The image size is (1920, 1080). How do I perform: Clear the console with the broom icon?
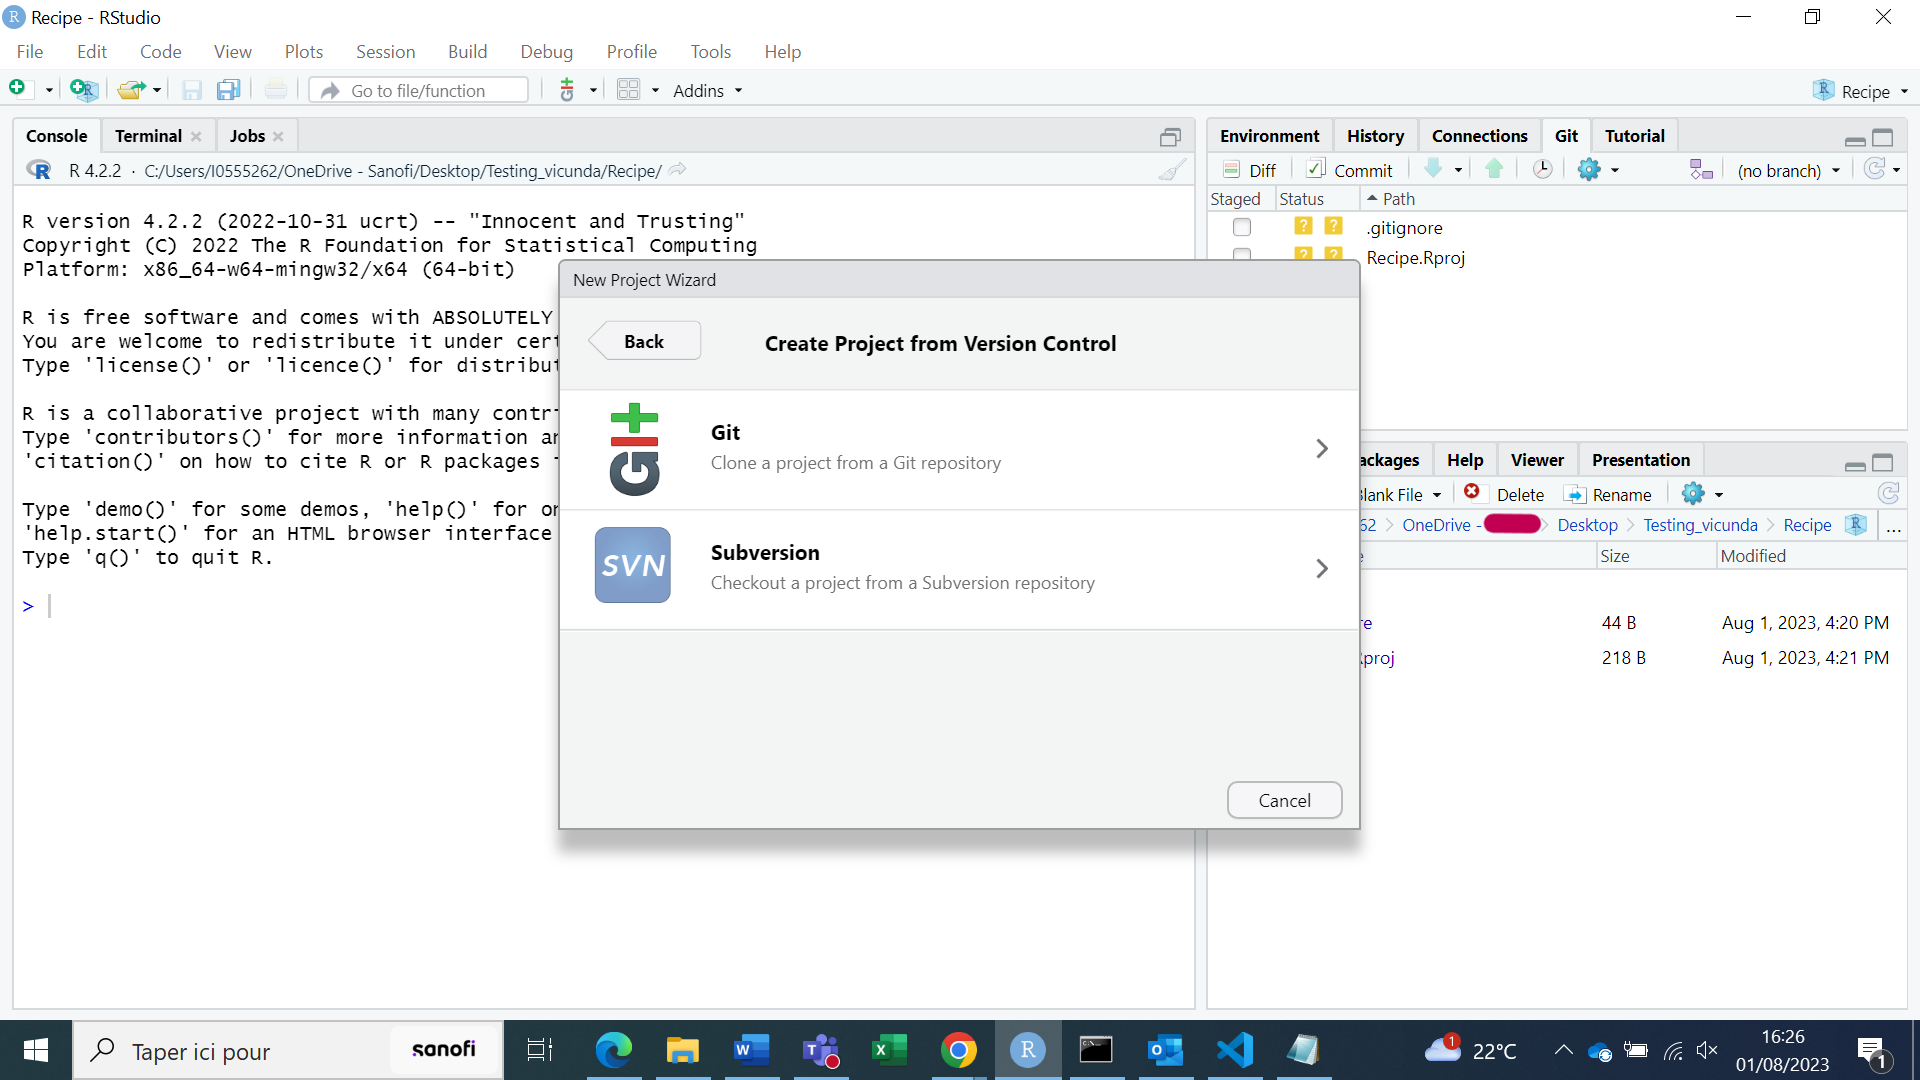pos(1172,170)
